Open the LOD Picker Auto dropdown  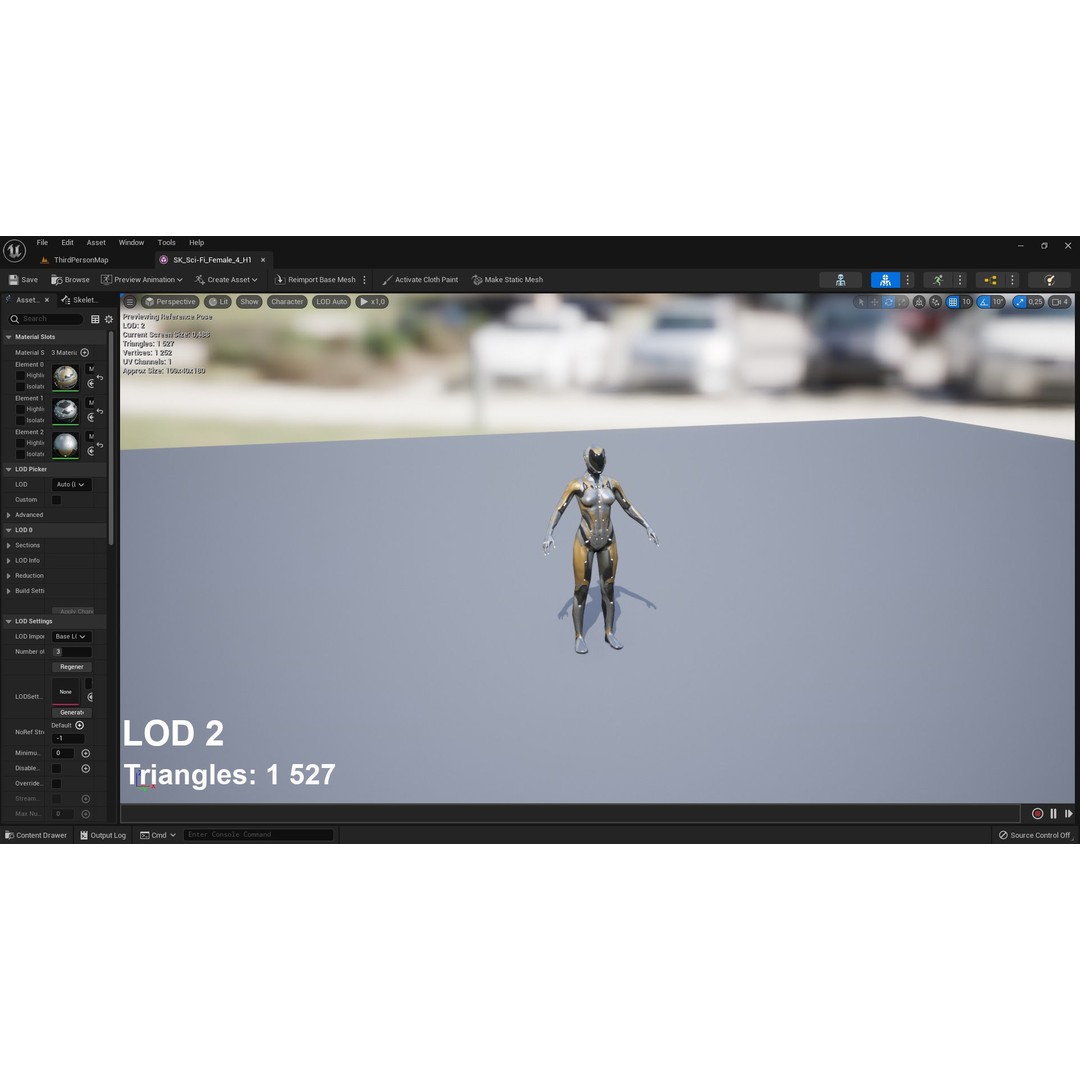coord(71,484)
